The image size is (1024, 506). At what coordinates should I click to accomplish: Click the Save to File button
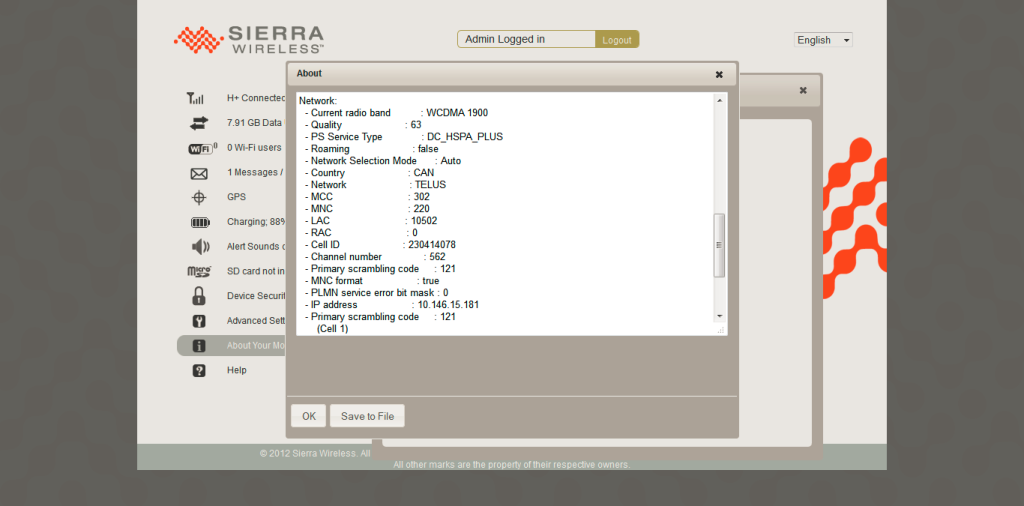(367, 416)
